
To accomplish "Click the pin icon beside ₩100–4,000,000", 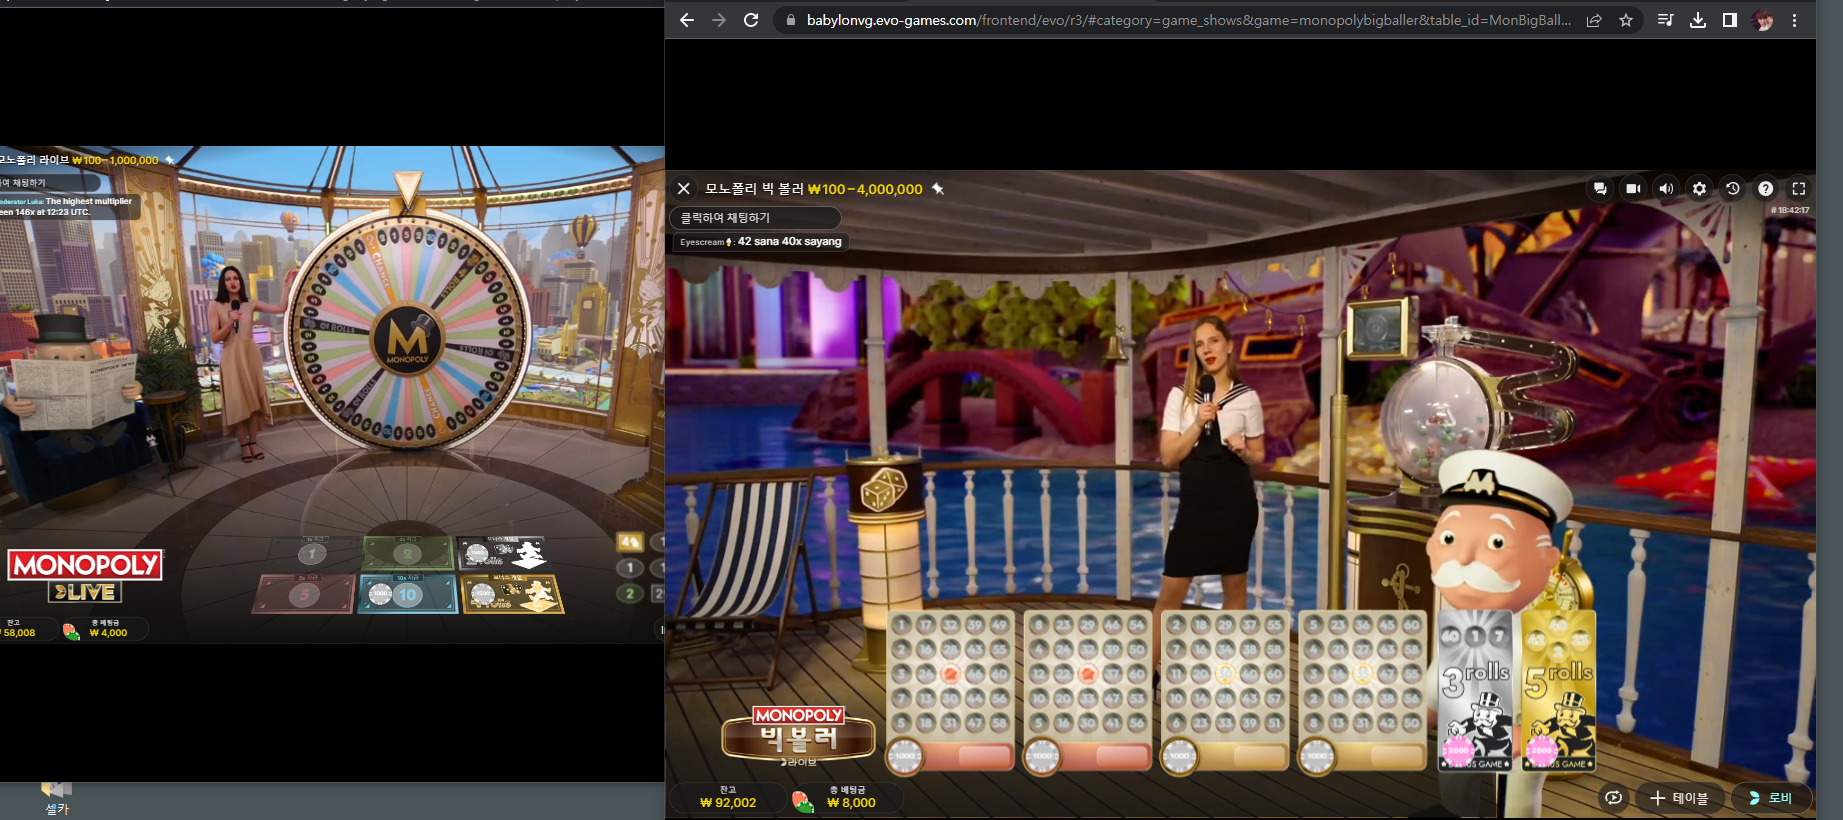I will (x=938, y=188).
